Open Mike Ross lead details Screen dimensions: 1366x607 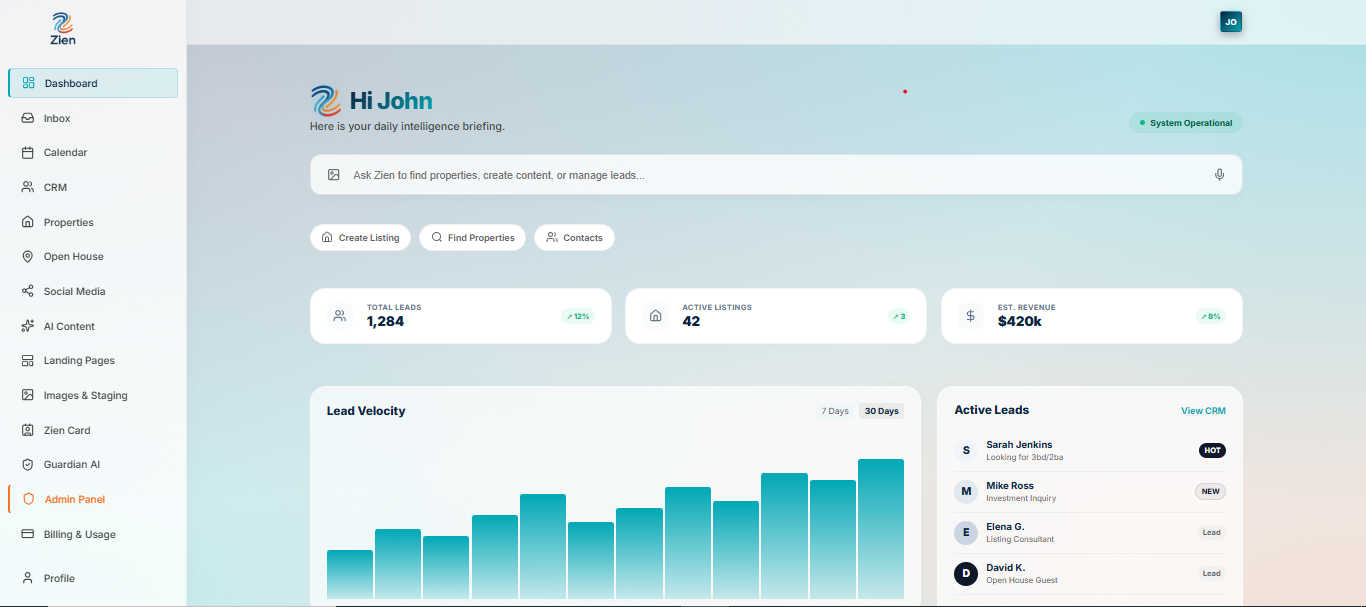(x=1090, y=491)
